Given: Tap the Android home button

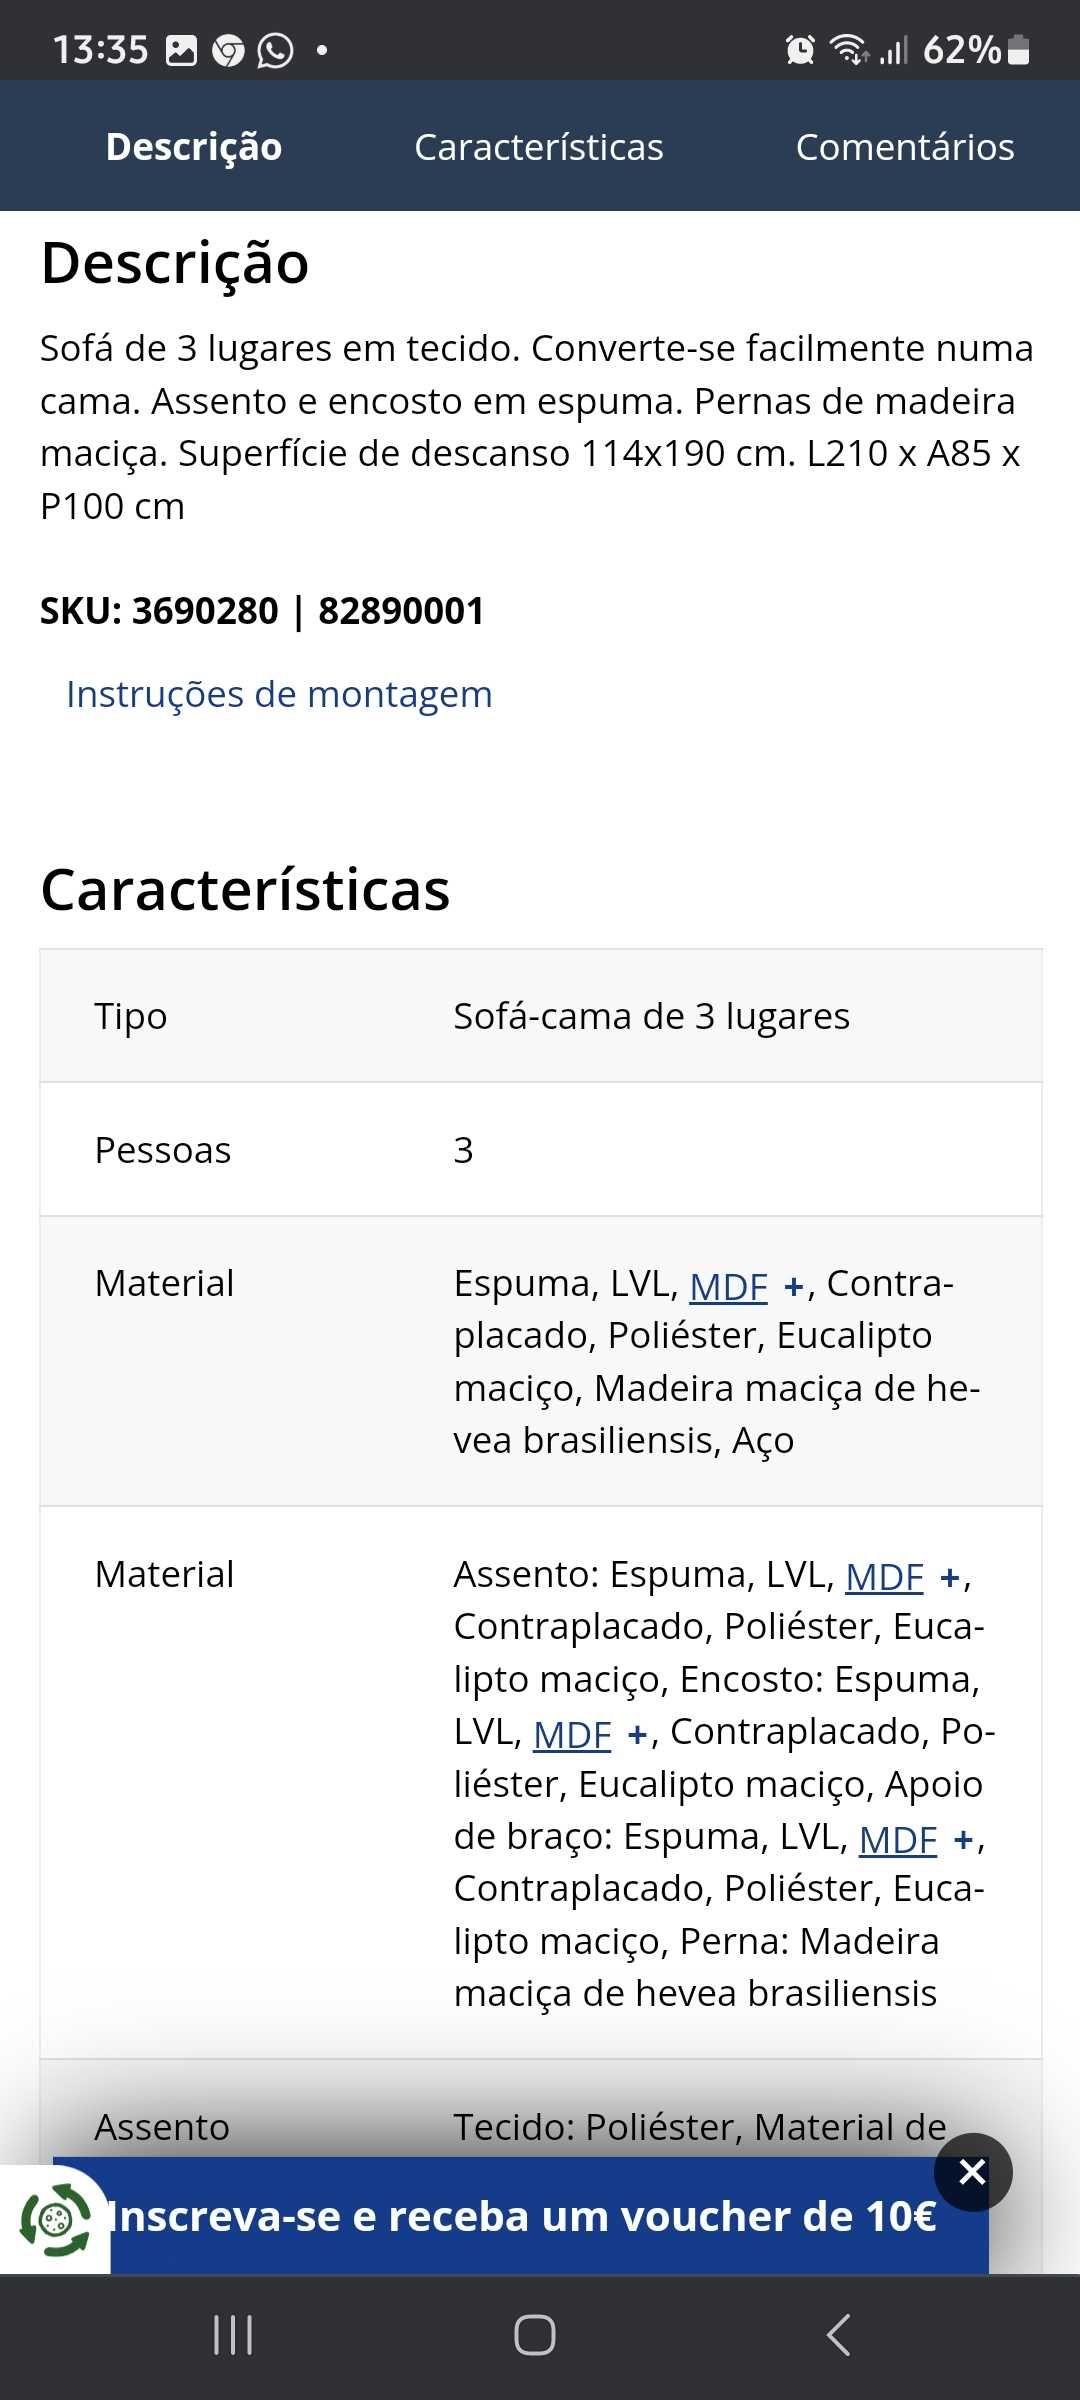Looking at the screenshot, I should [535, 2335].
